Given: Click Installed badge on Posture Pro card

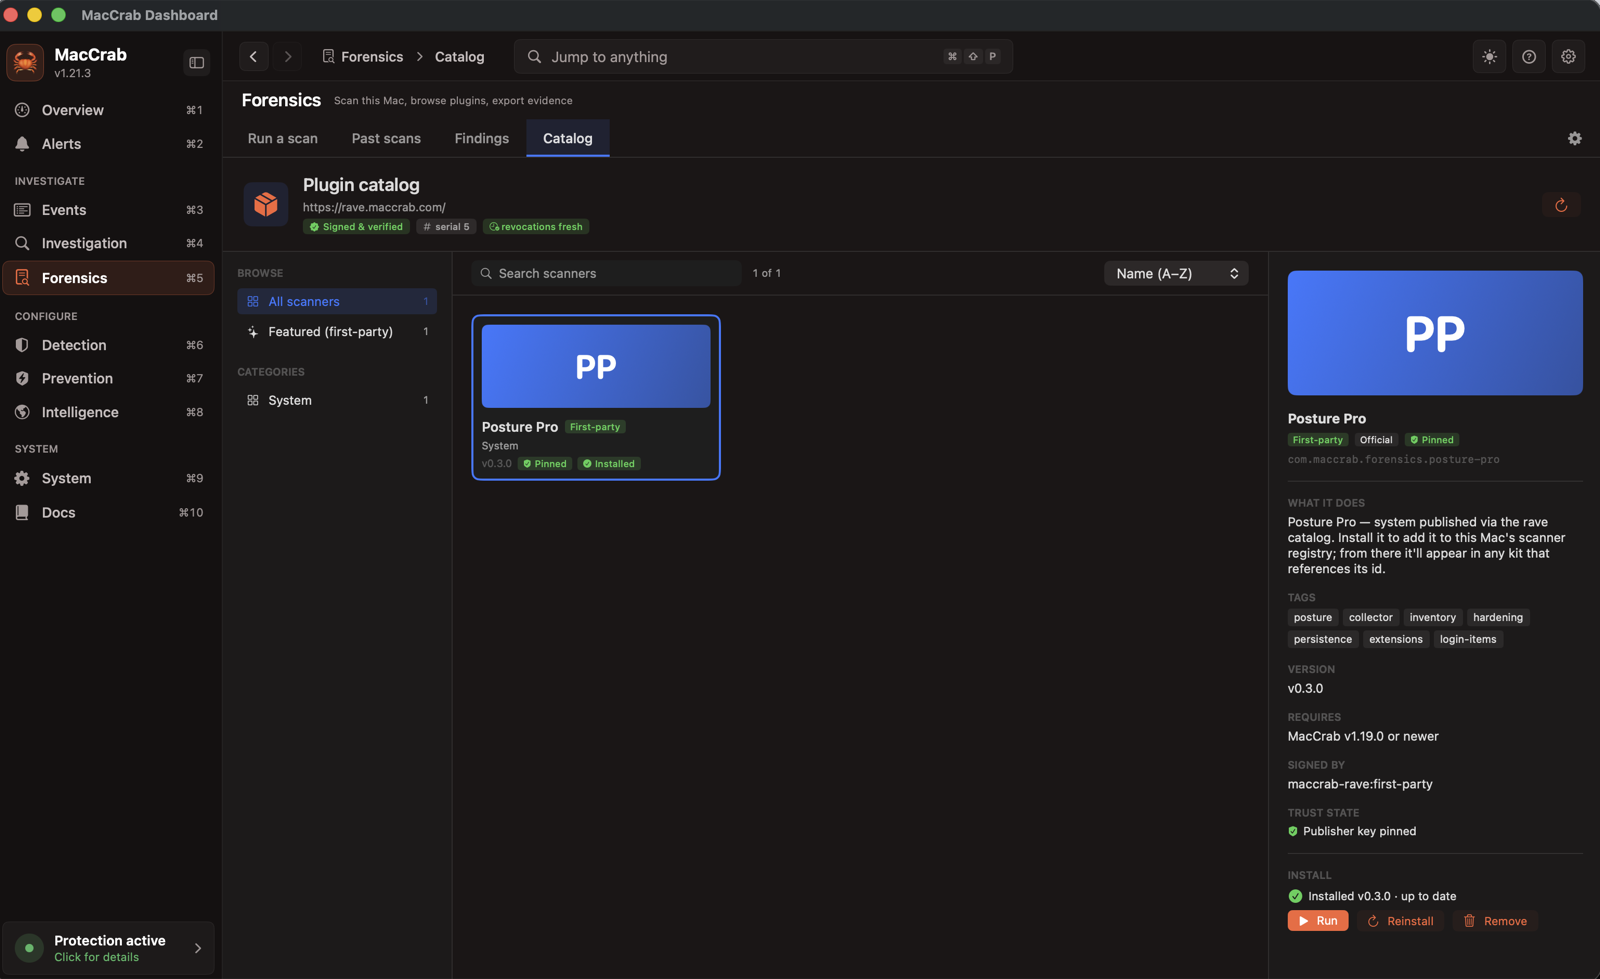Looking at the screenshot, I should click(609, 464).
